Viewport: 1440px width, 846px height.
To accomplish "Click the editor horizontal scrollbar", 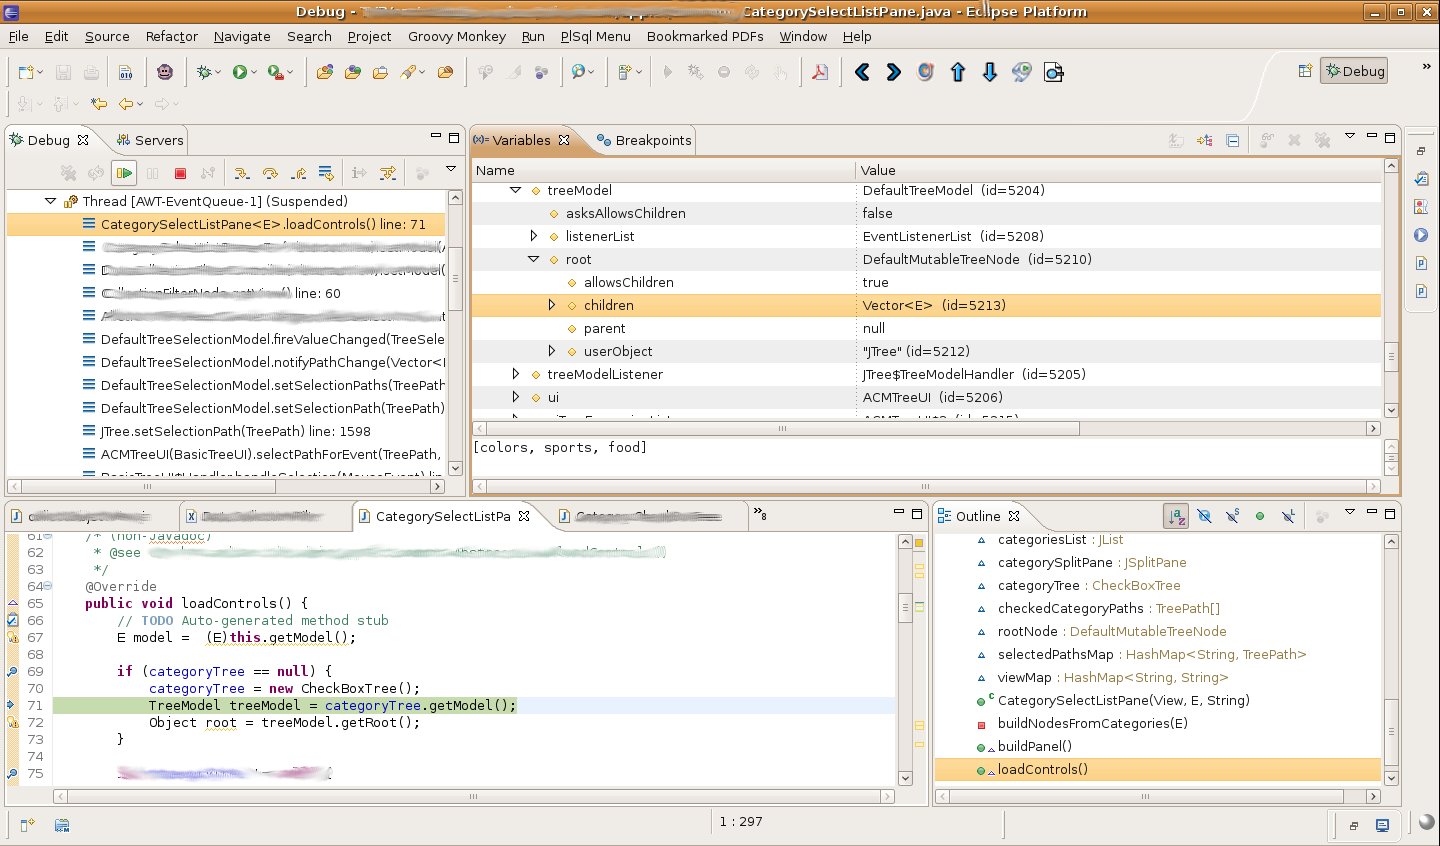I will pos(474,797).
